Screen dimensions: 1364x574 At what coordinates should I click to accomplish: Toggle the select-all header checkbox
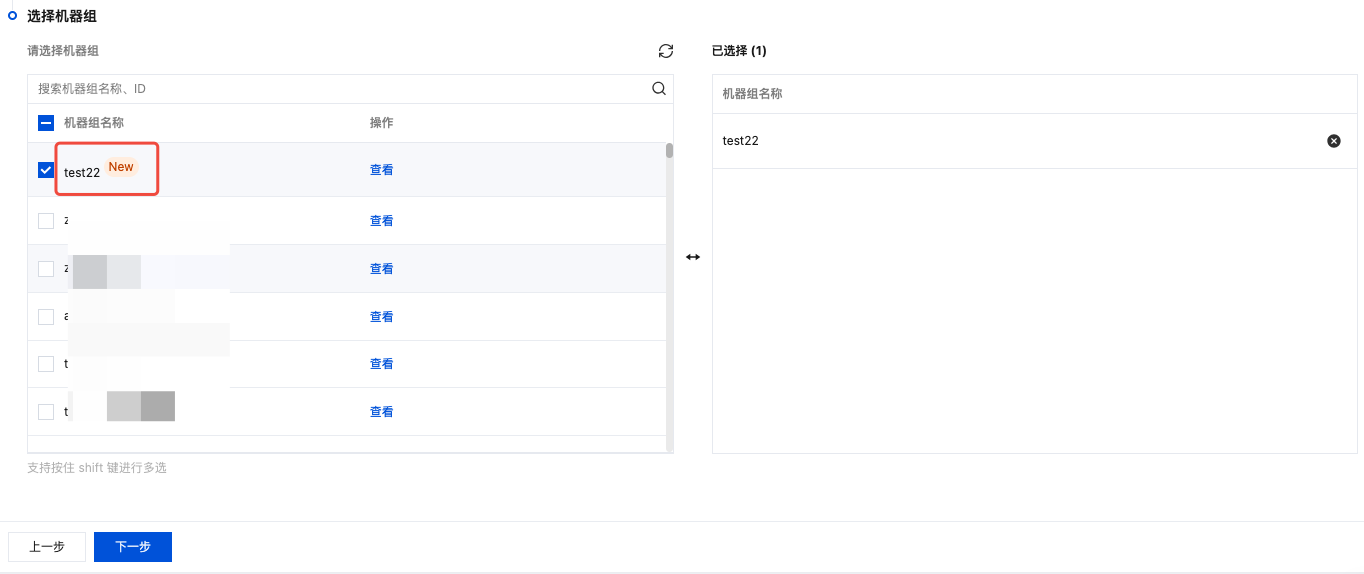pos(46,123)
